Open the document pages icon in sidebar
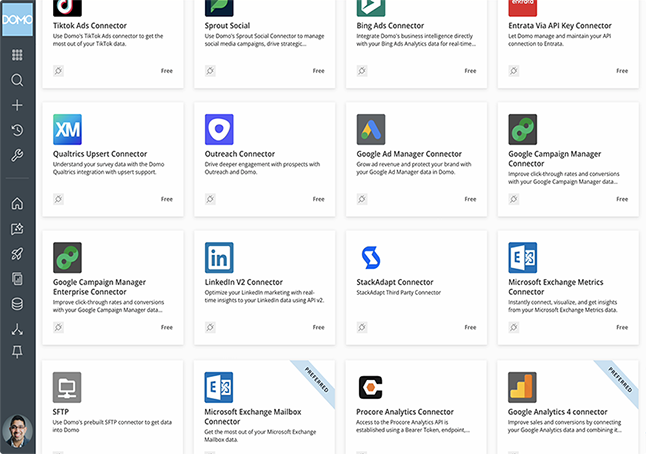Image resolution: width=646 pixels, height=454 pixels. [17, 279]
